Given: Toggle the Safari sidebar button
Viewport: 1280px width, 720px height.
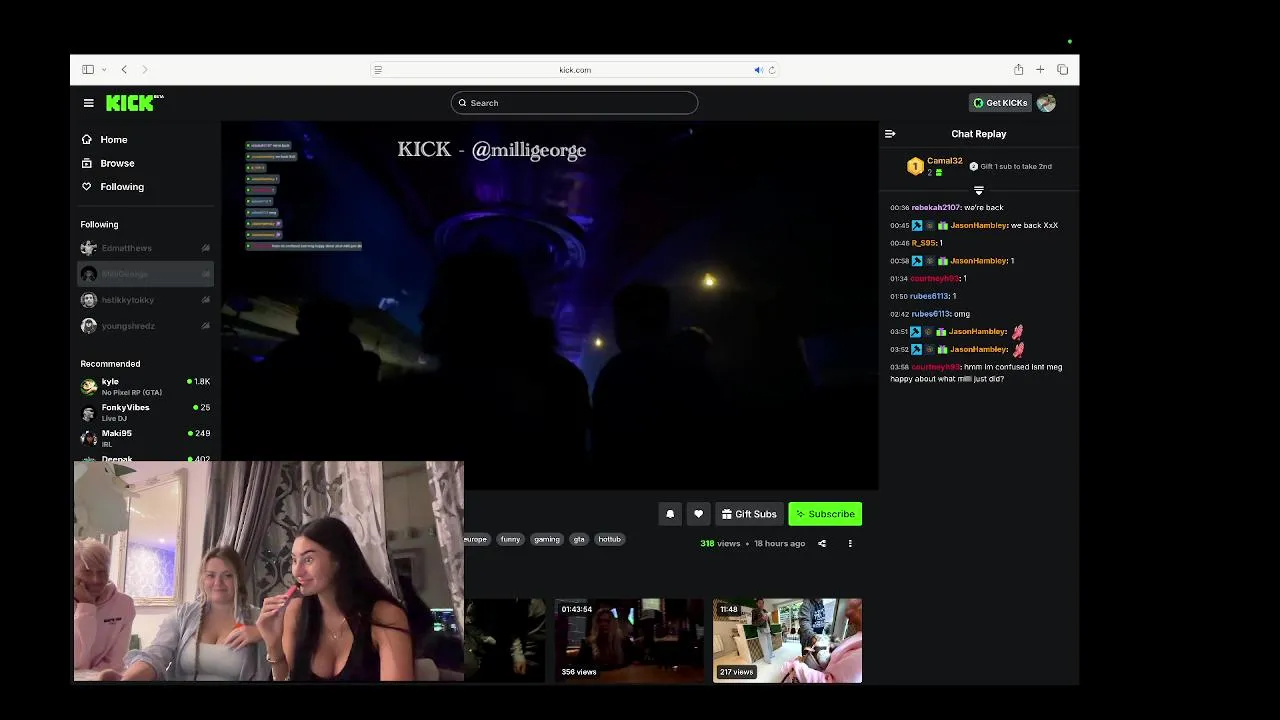Looking at the screenshot, I should pos(88,70).
